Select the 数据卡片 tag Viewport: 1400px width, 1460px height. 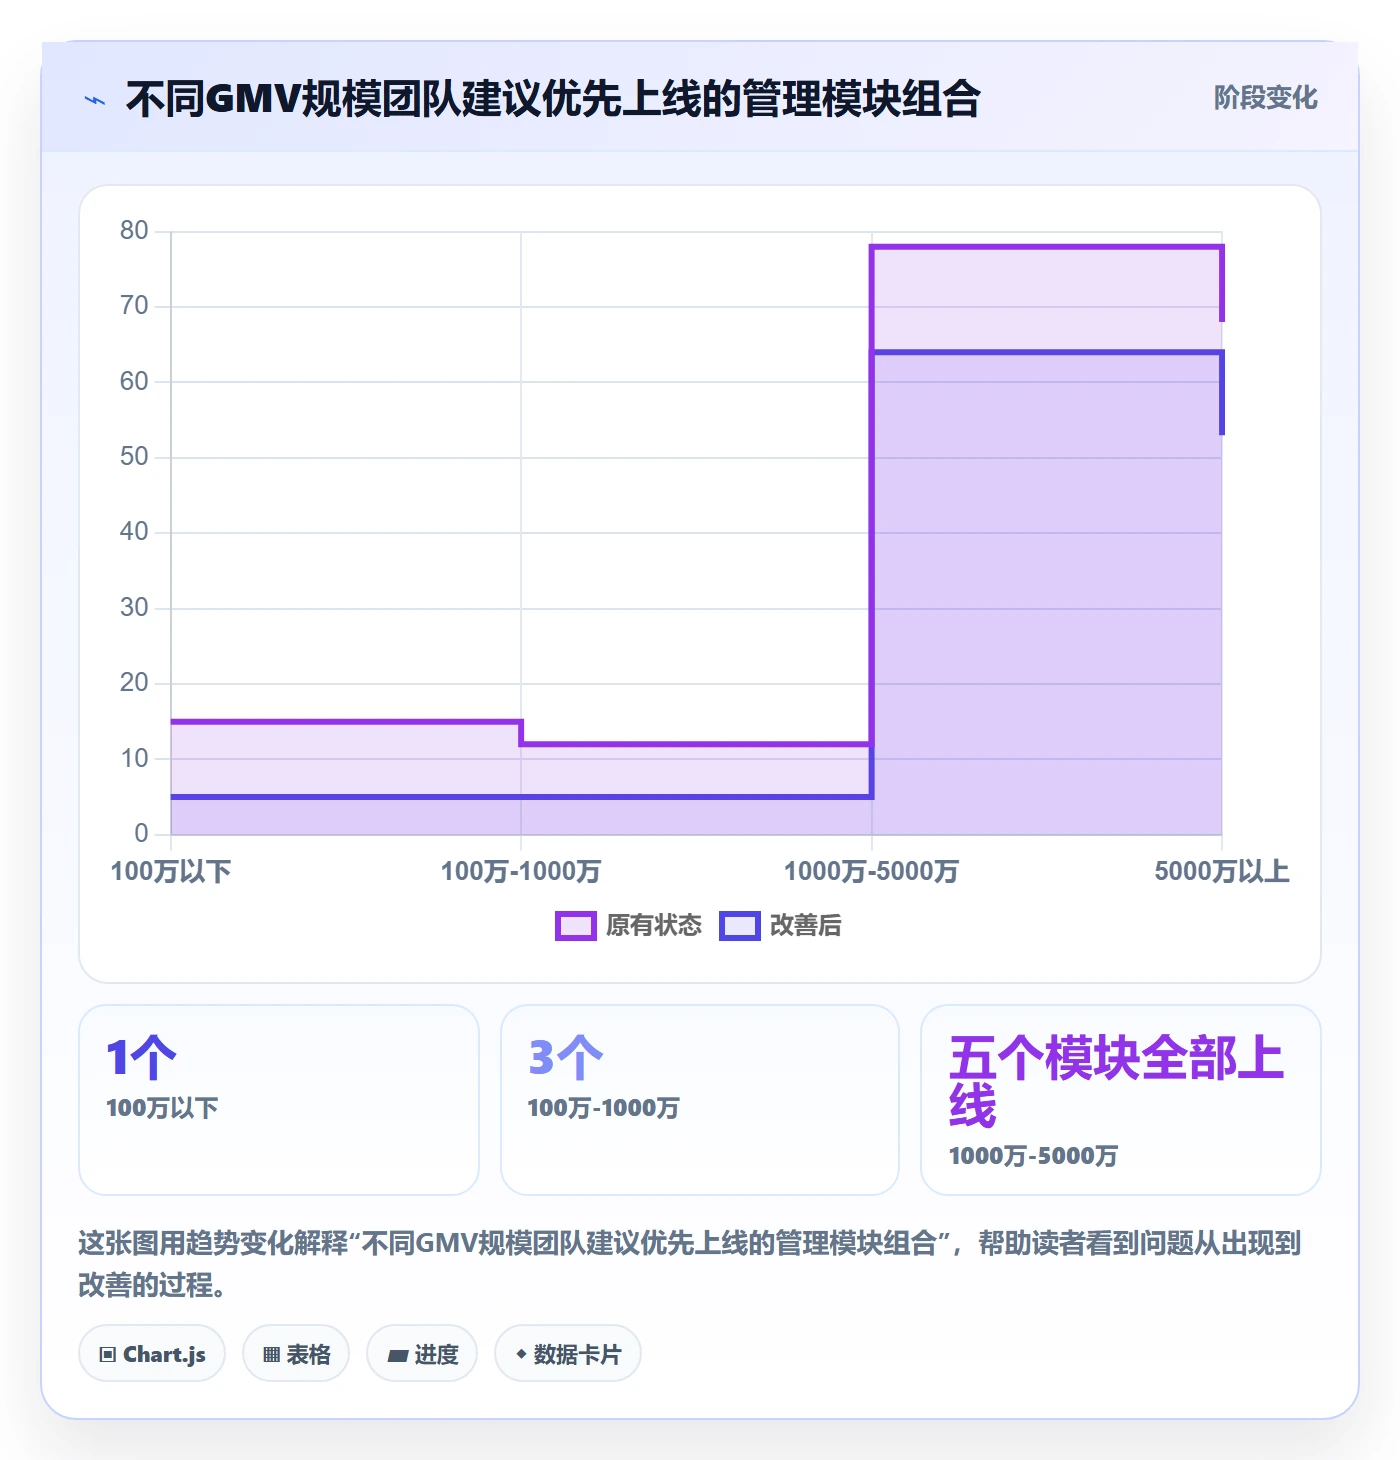click(568, 1354)
